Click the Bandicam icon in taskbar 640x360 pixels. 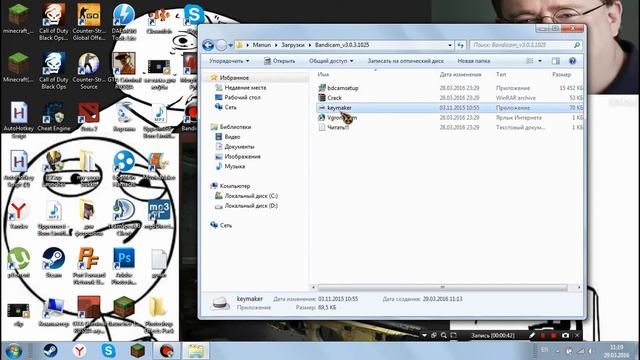pyautogui.click(x=167, y=351)
